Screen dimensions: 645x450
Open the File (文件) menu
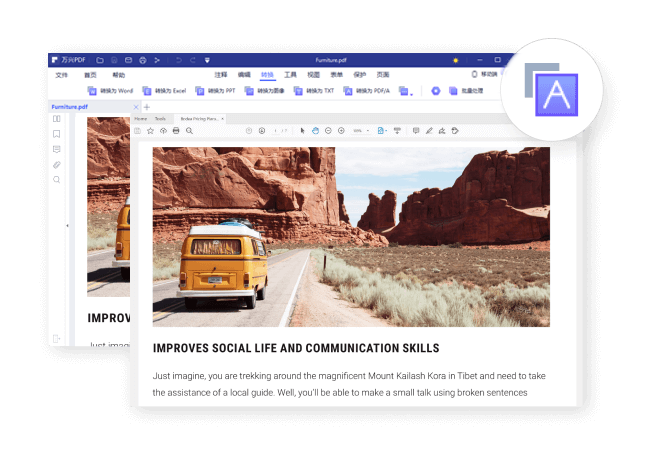click(x=62, y=75)
